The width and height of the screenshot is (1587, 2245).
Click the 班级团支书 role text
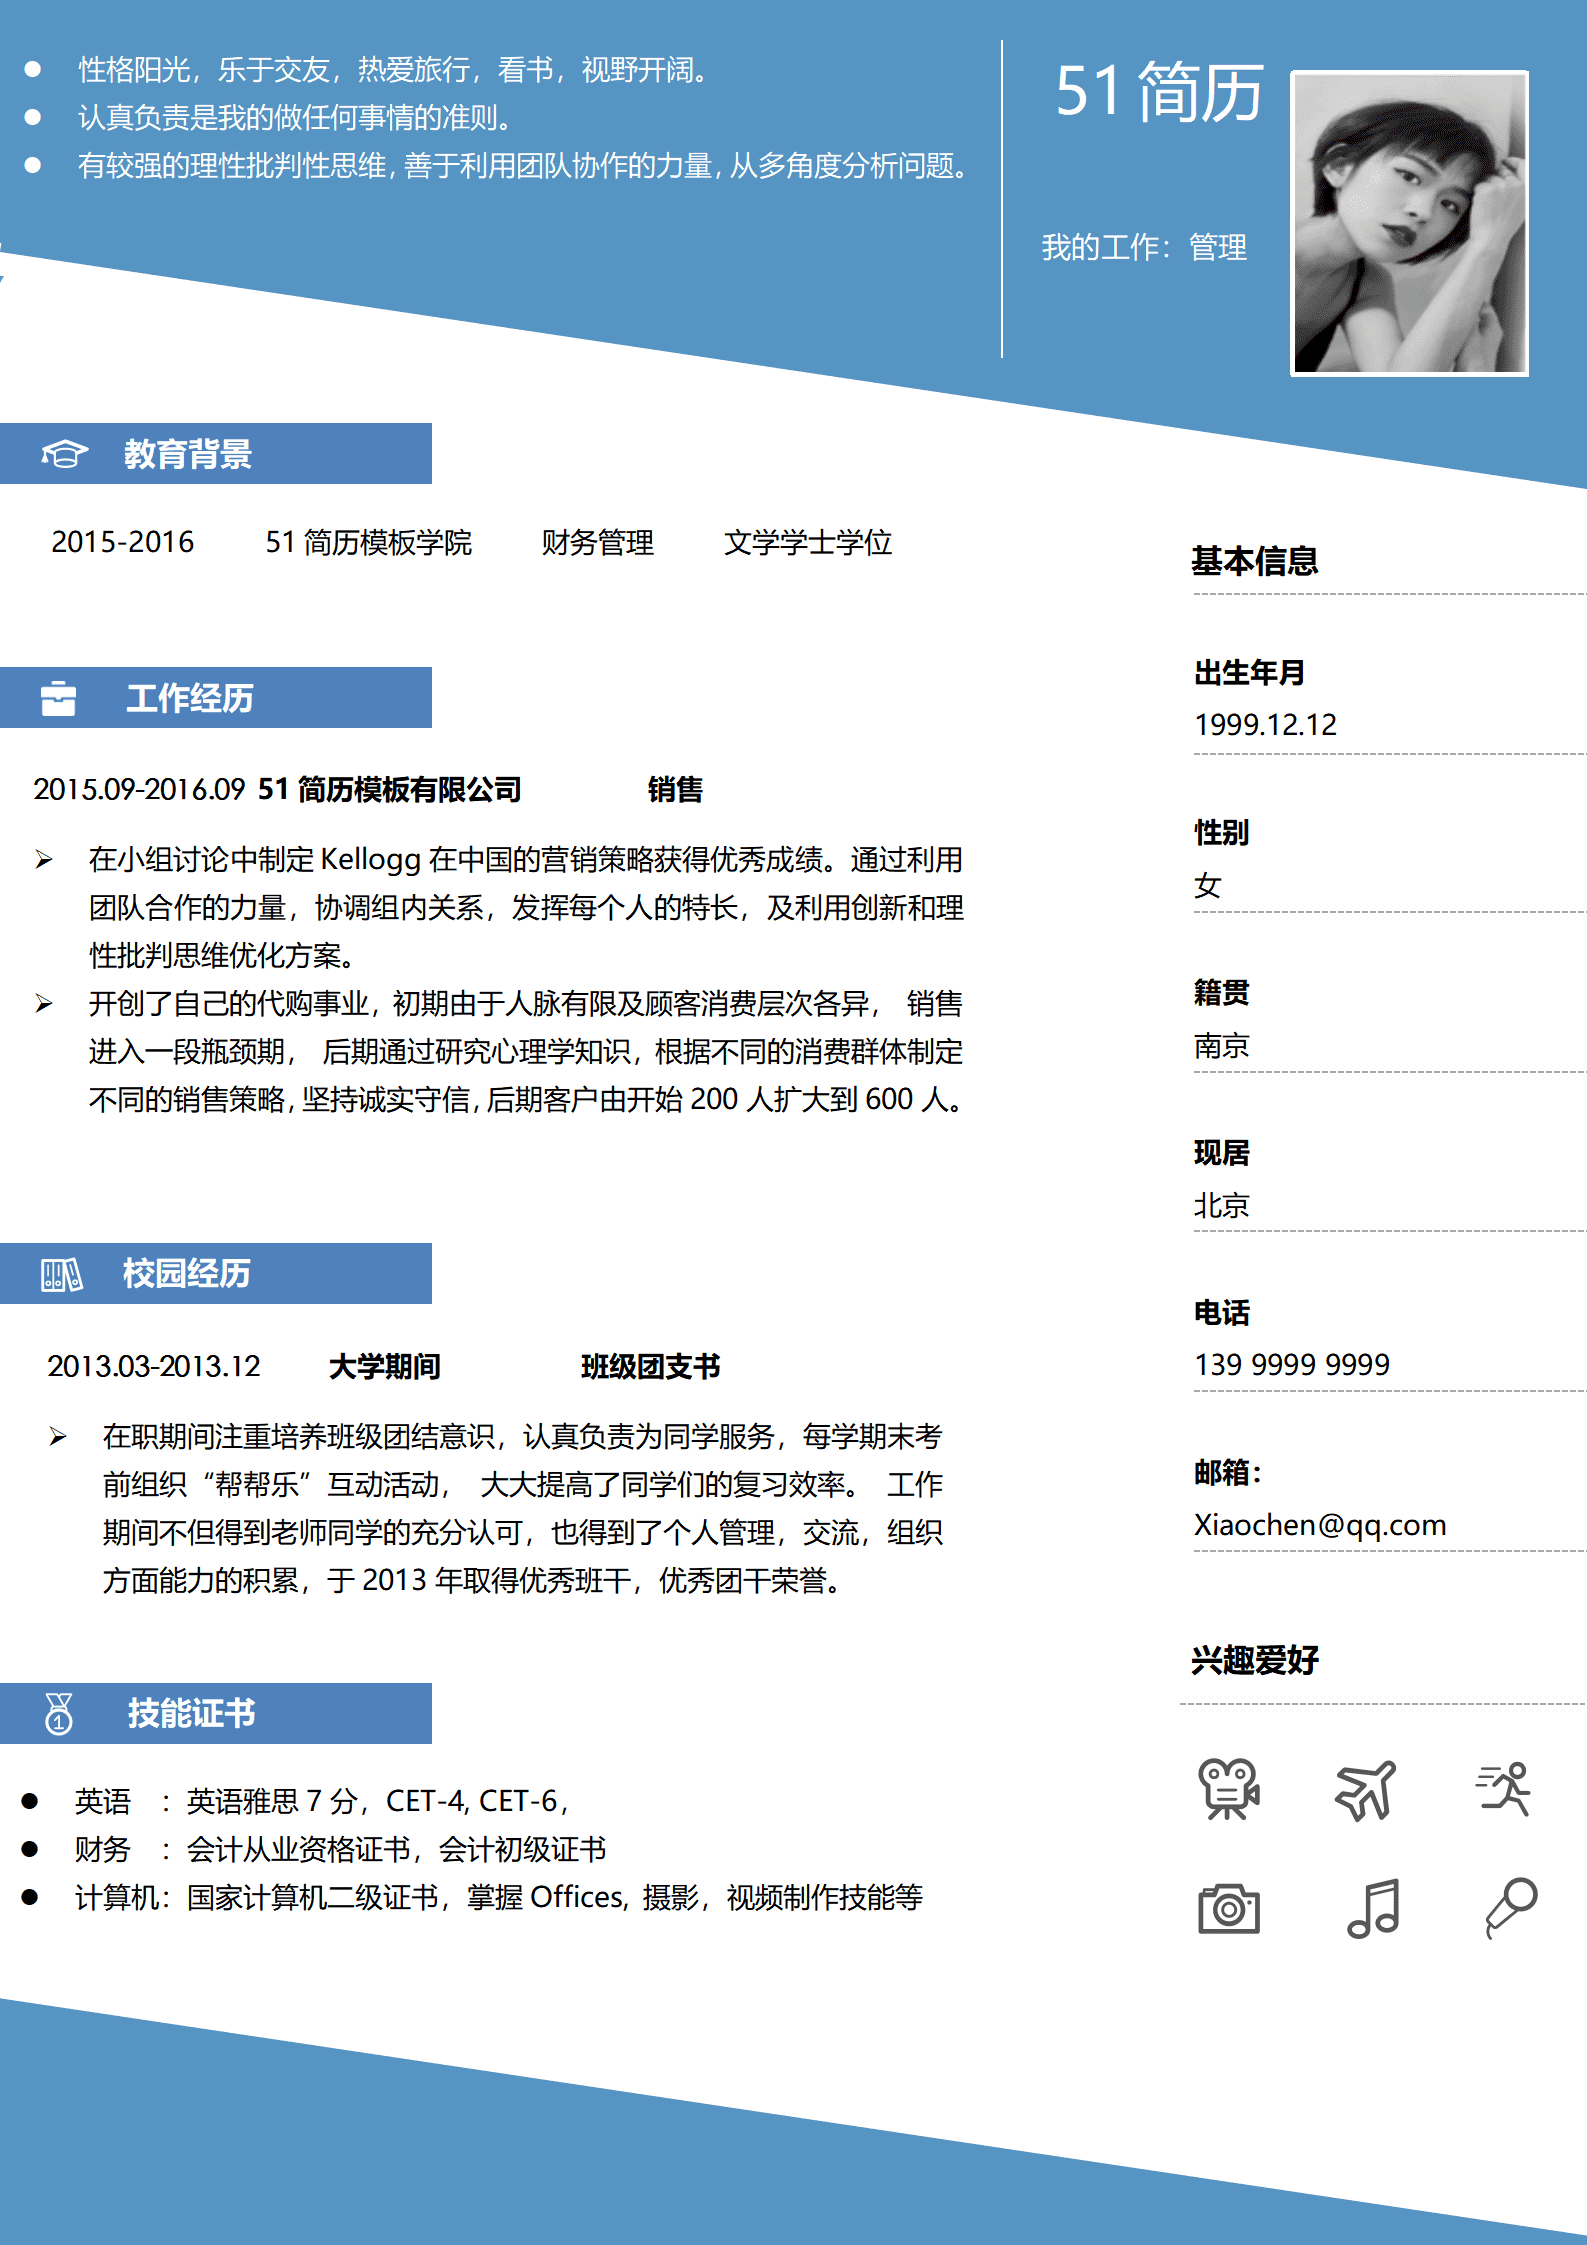tap(650, 1366)
